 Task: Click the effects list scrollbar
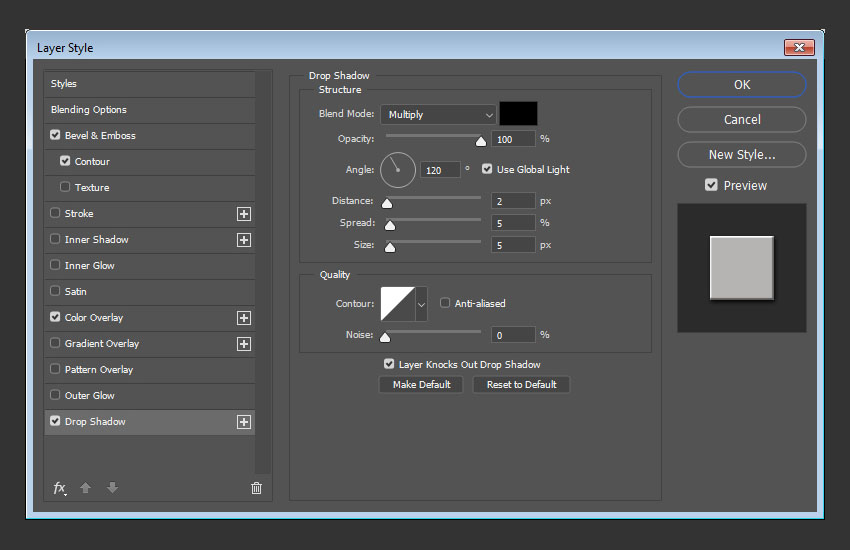pyautogui.click(x=263, y=273)
